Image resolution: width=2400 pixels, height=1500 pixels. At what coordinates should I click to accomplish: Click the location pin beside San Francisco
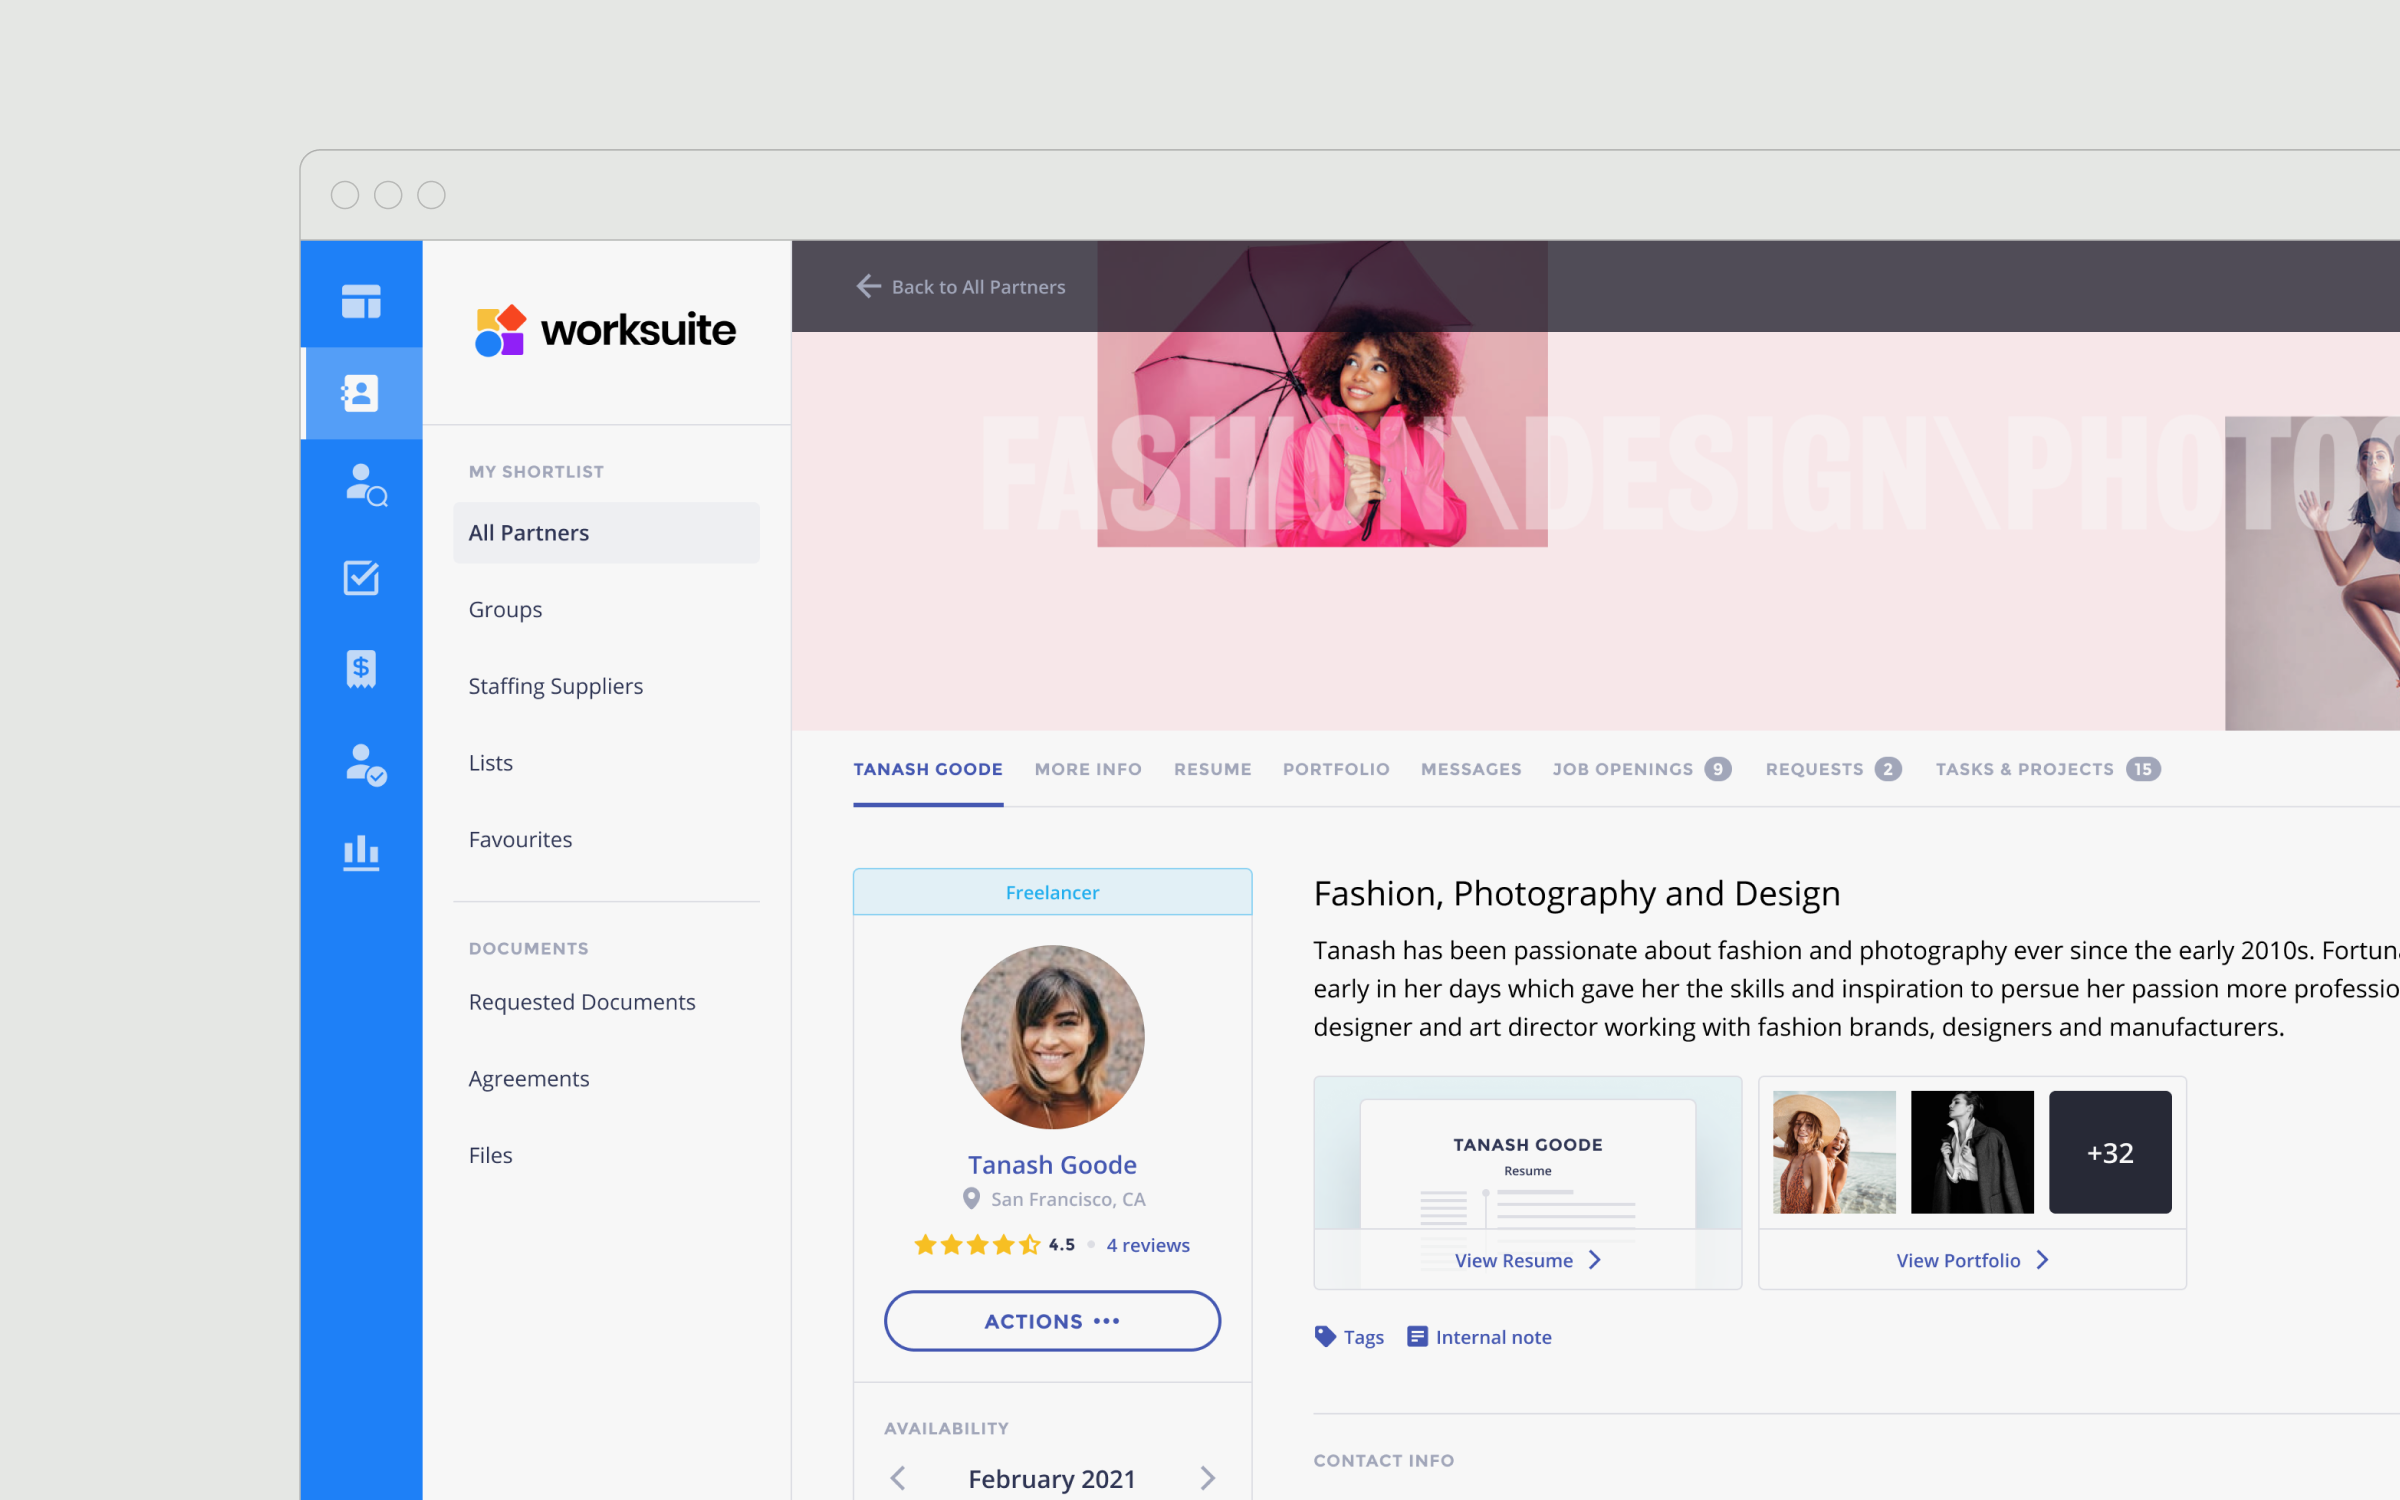971,1198
